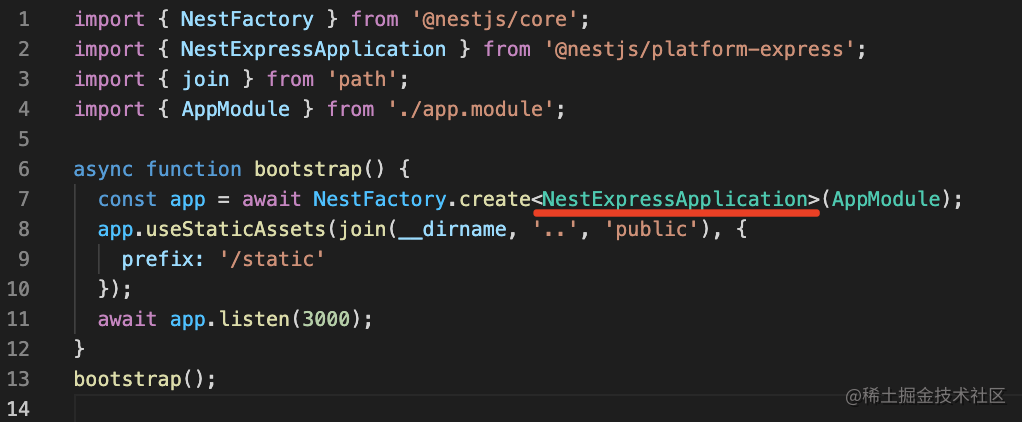
Task: Click the '/static' string value
Action: 272,259
